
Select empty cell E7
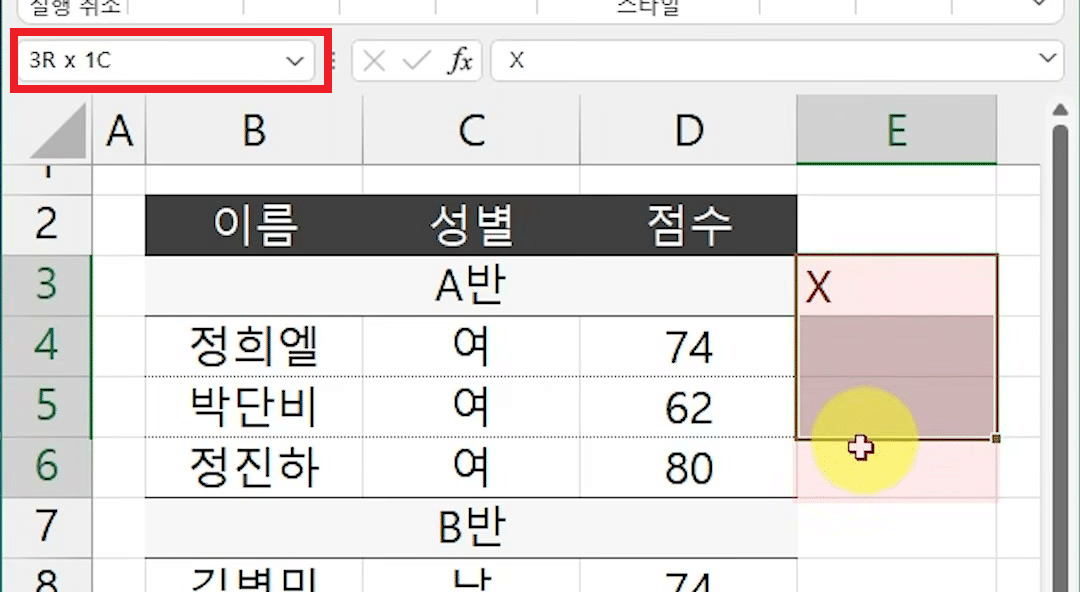click(897, 527)
